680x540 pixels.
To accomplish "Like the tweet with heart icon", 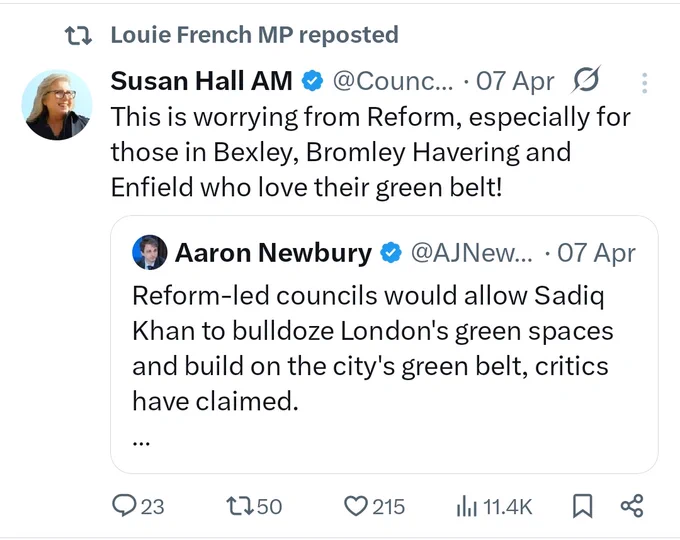I will click(x=356, y=506).
